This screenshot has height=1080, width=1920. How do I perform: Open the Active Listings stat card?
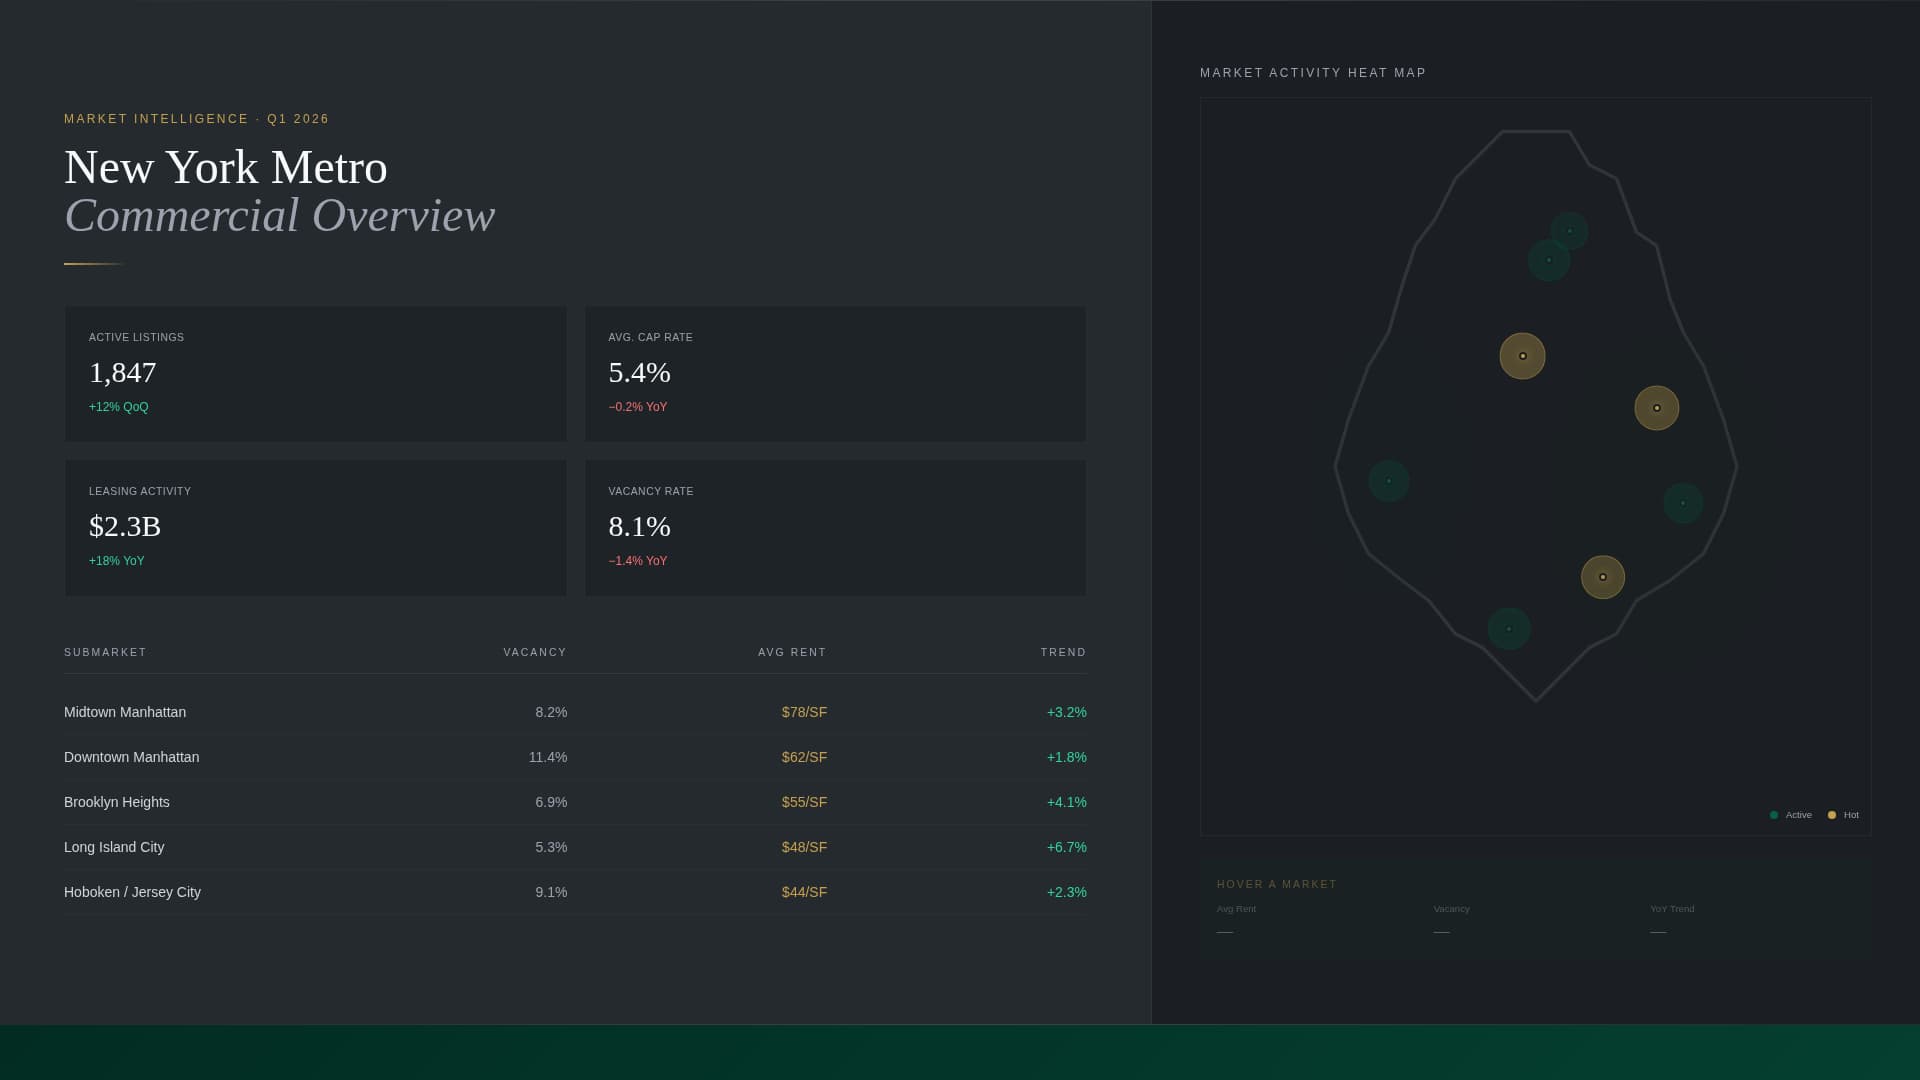pyautogui.click(x=315, y=373)
